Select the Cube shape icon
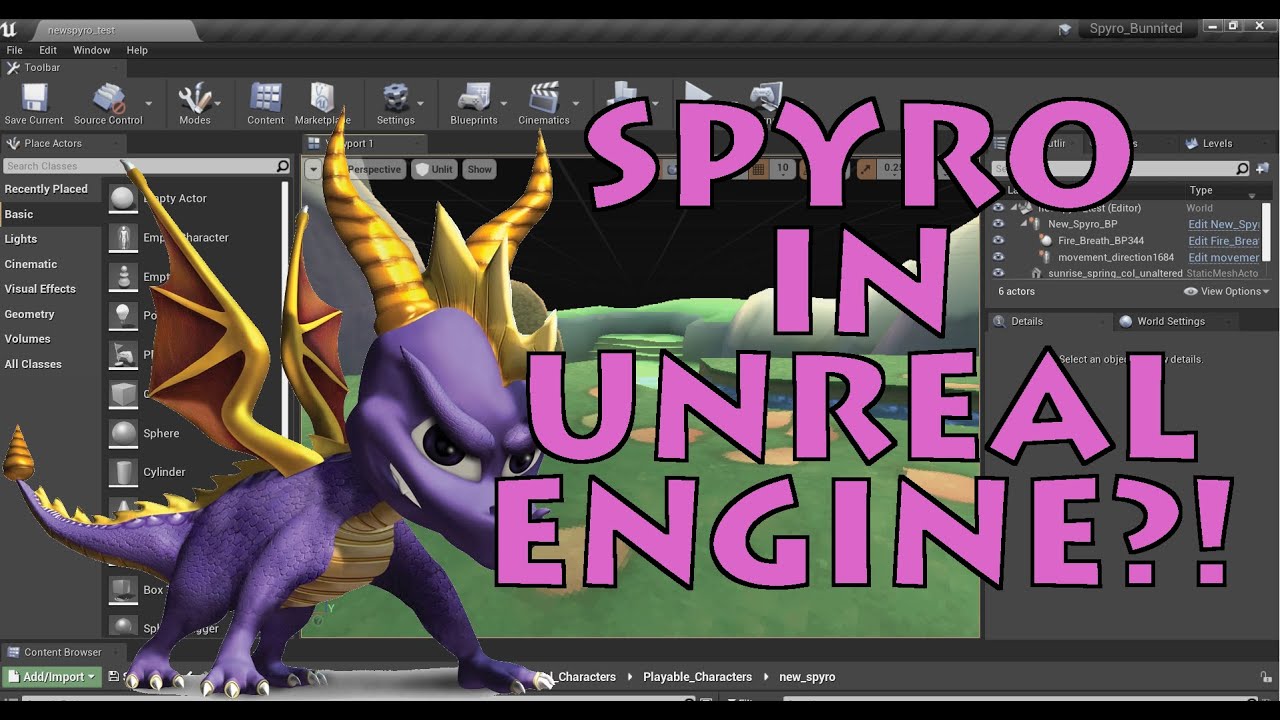 tap(123, 393)
